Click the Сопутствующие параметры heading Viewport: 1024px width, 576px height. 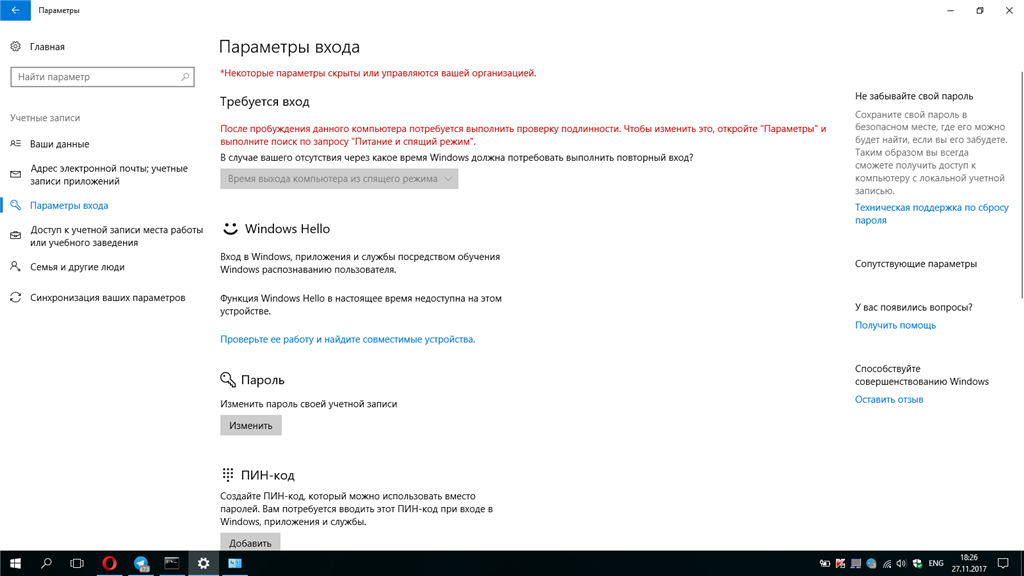tap(916, 264)
